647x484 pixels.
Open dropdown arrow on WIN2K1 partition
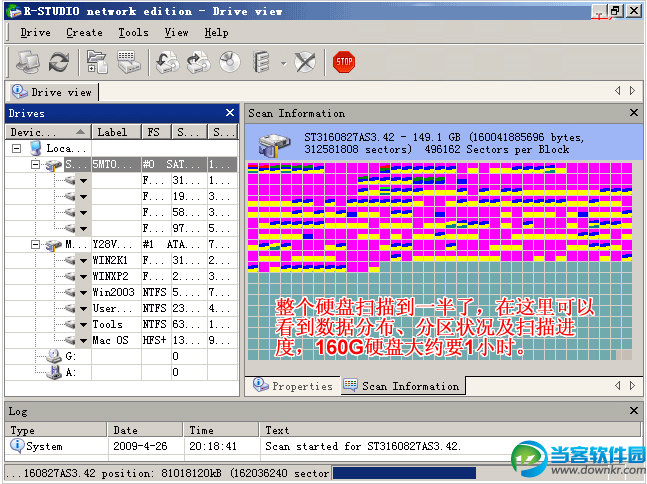point(83,261)
